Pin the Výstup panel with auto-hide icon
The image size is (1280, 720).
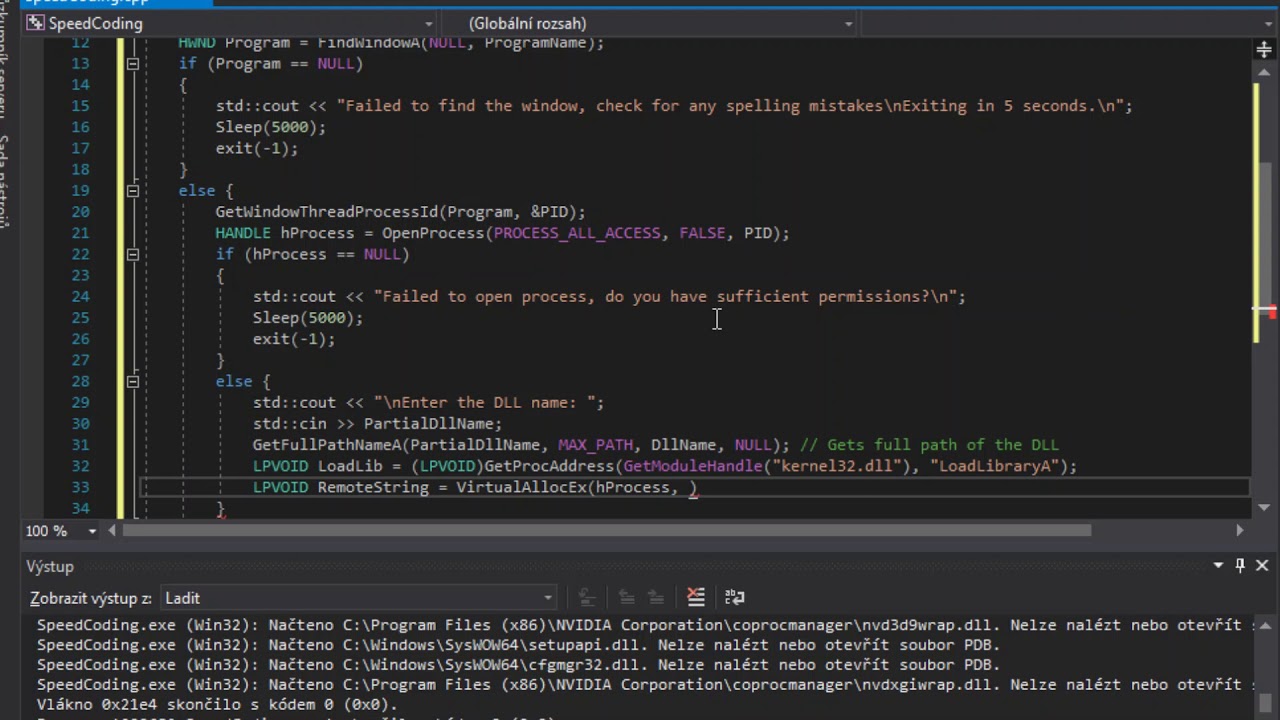pyautogui.click(x=1240, y=565)
